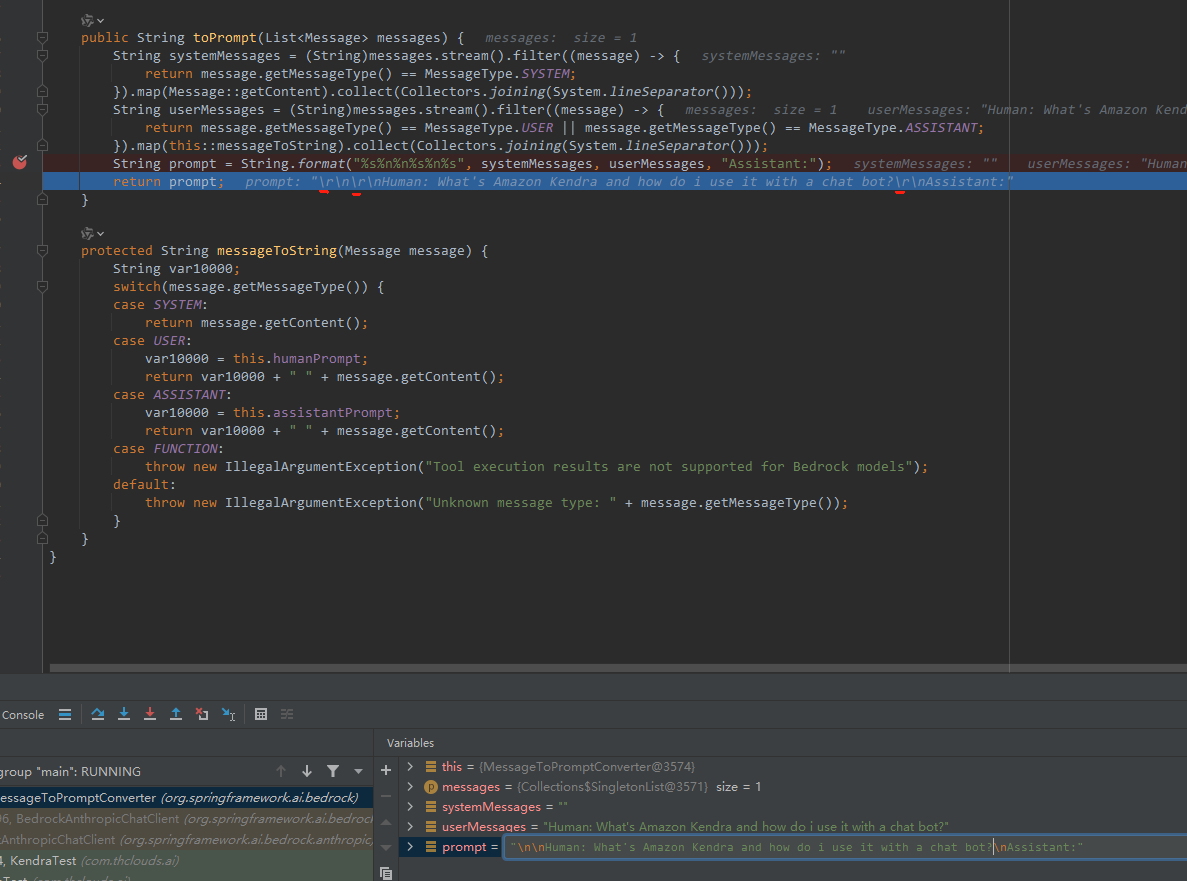The image size is (1187, 881).
Task: Click the field icon beside systemMessages variable
Action: point(431,807)
